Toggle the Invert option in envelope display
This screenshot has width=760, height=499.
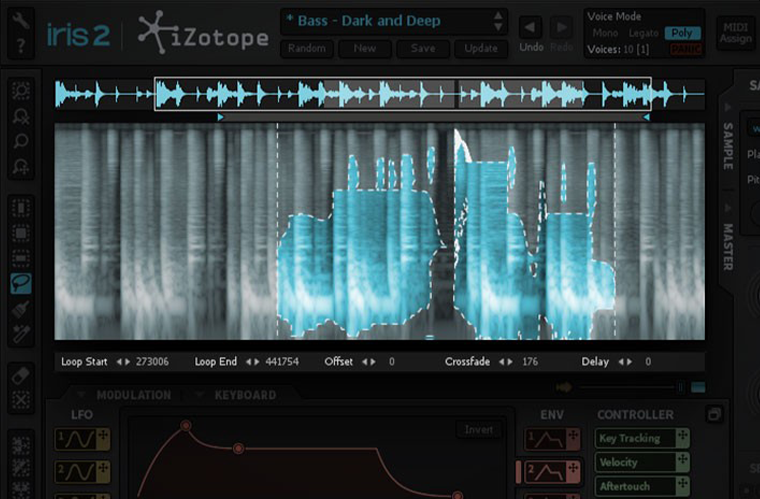[x=478, y=430]
